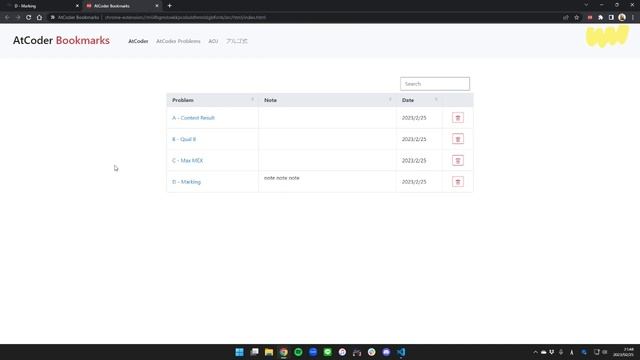Bookmark this page with the star icon
Image resolution: width=640 pixels, height=360 pixels.
(576, 18)
